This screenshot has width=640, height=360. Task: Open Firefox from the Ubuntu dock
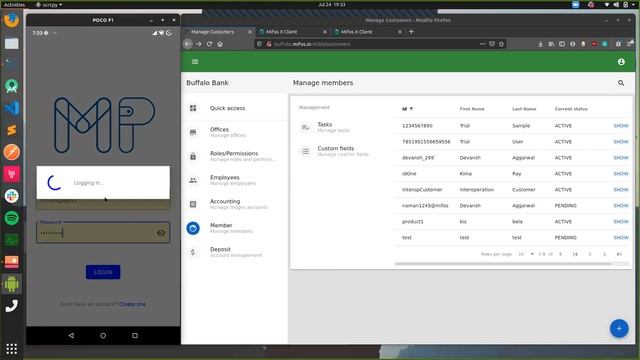[11, 20]
